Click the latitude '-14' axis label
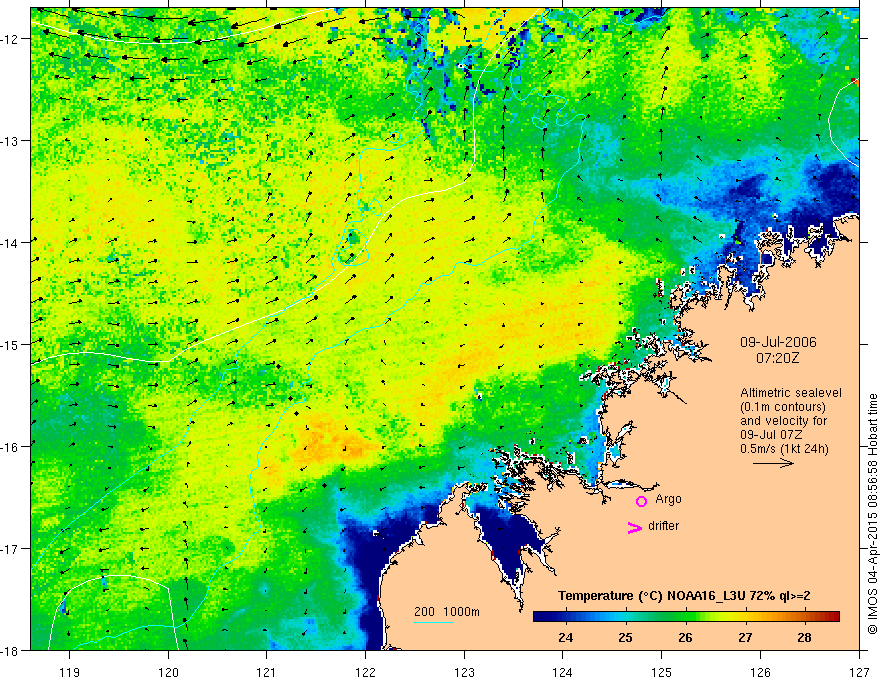The height and width of the screenshot is (680, 880). point(11,242)
